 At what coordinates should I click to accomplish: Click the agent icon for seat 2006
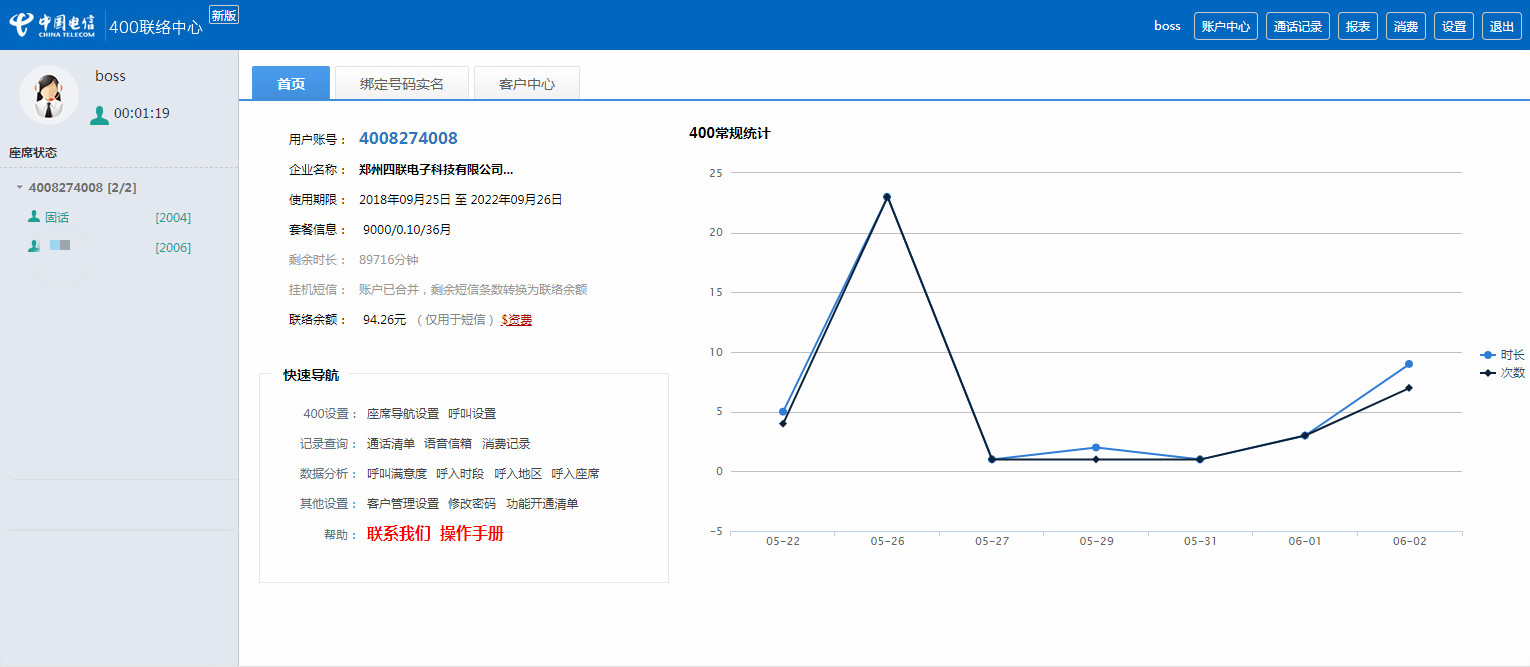(34, 247)
